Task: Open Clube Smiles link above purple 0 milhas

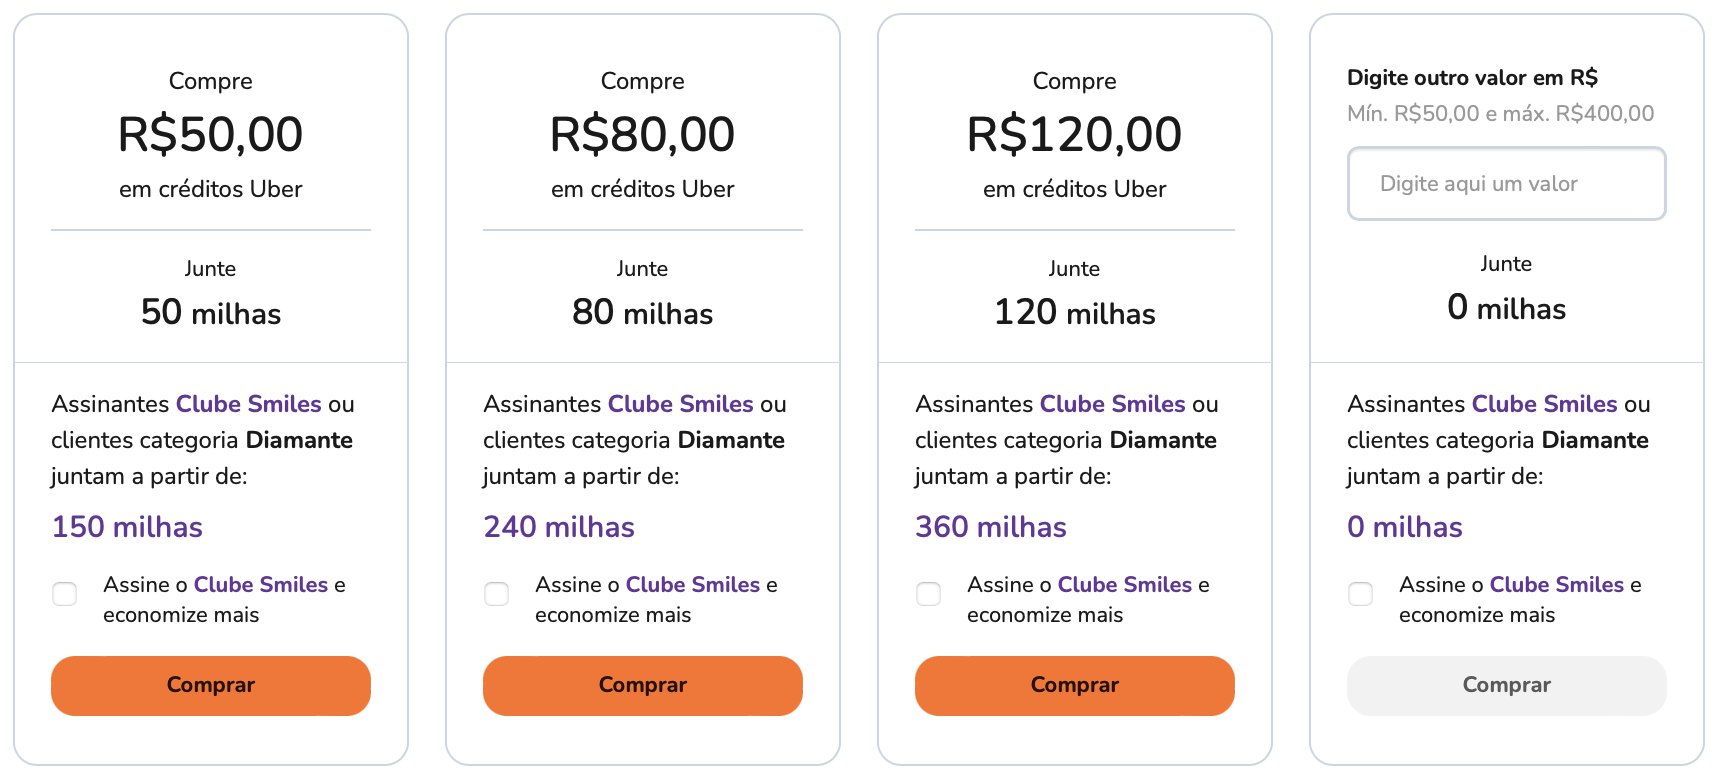Action: (x=1545, y=404)
